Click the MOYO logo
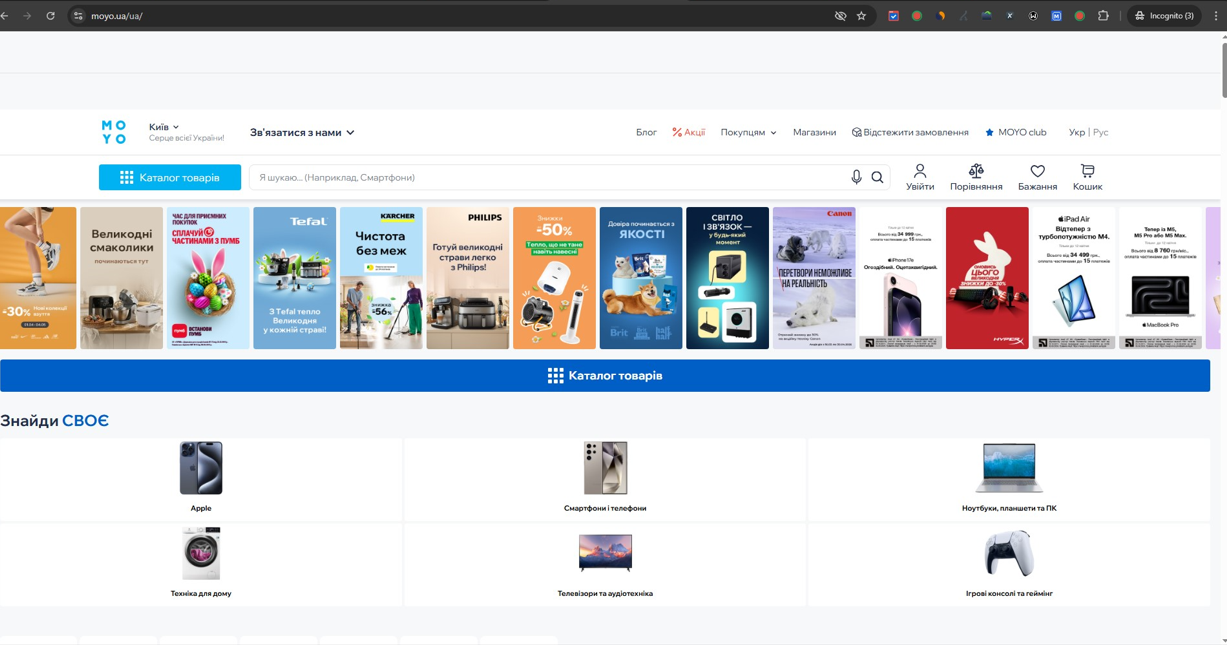This screenshot has height=645, width=1227. point(114,132)
